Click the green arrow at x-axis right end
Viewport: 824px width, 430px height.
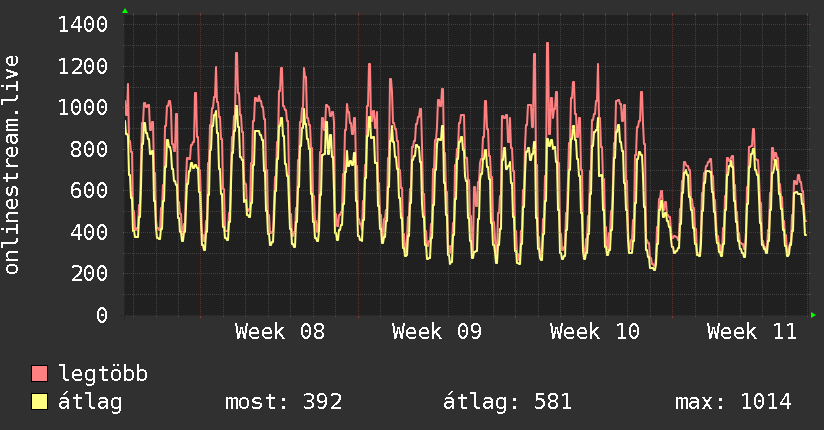813,315
